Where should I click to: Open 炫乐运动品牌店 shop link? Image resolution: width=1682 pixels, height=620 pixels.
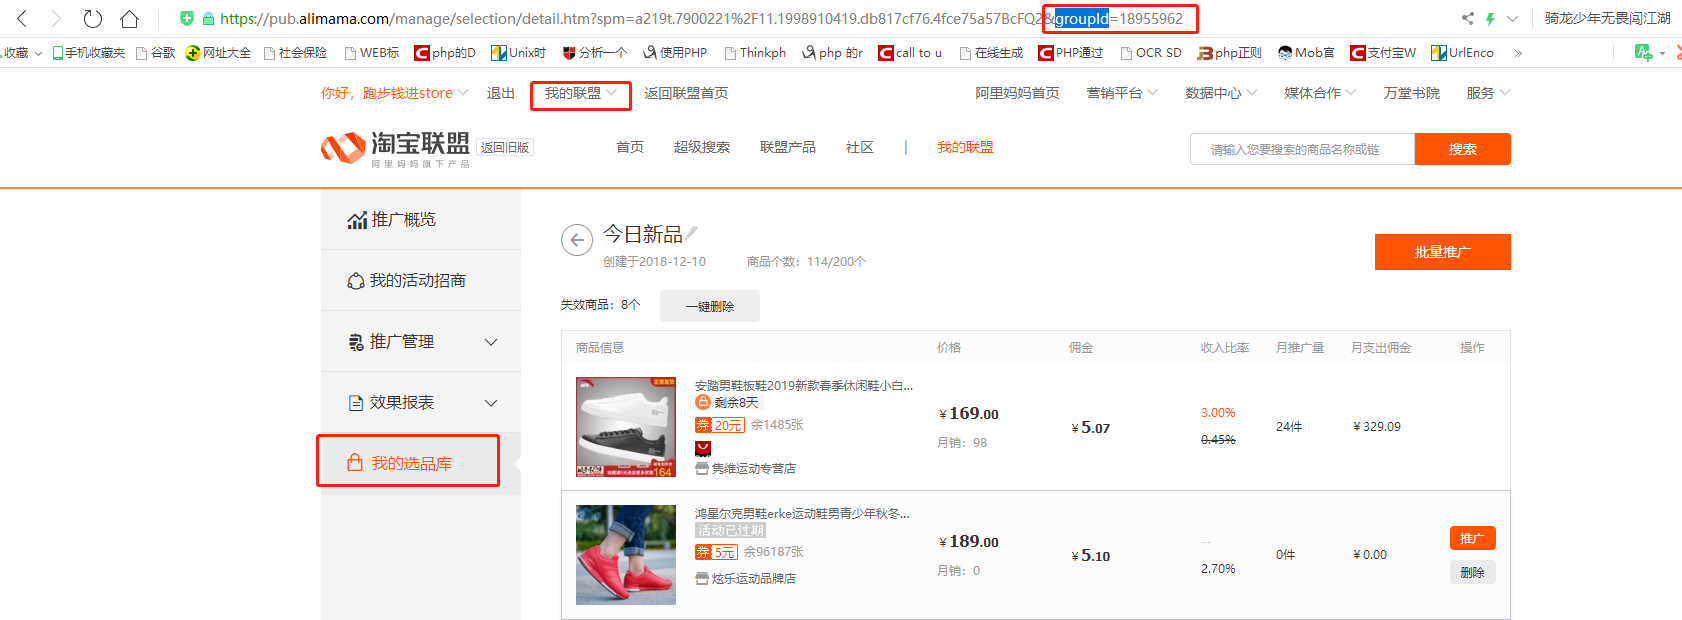point(754,578)
